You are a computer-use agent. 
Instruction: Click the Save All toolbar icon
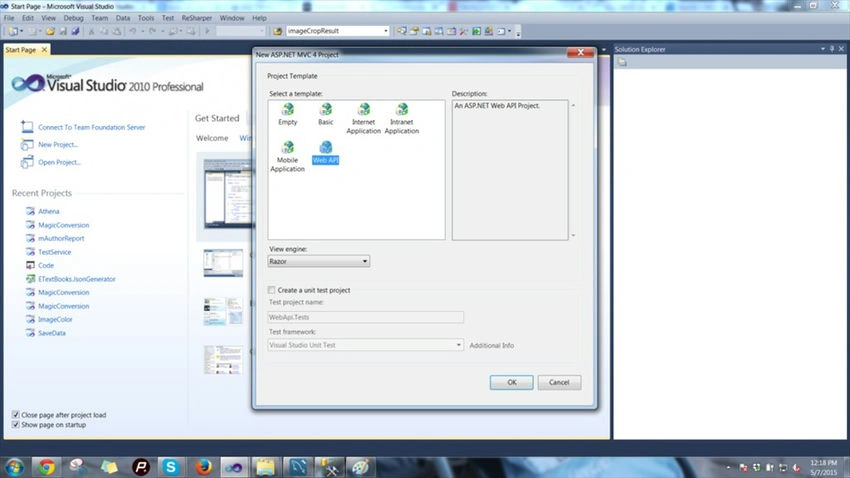pos(75,31)
